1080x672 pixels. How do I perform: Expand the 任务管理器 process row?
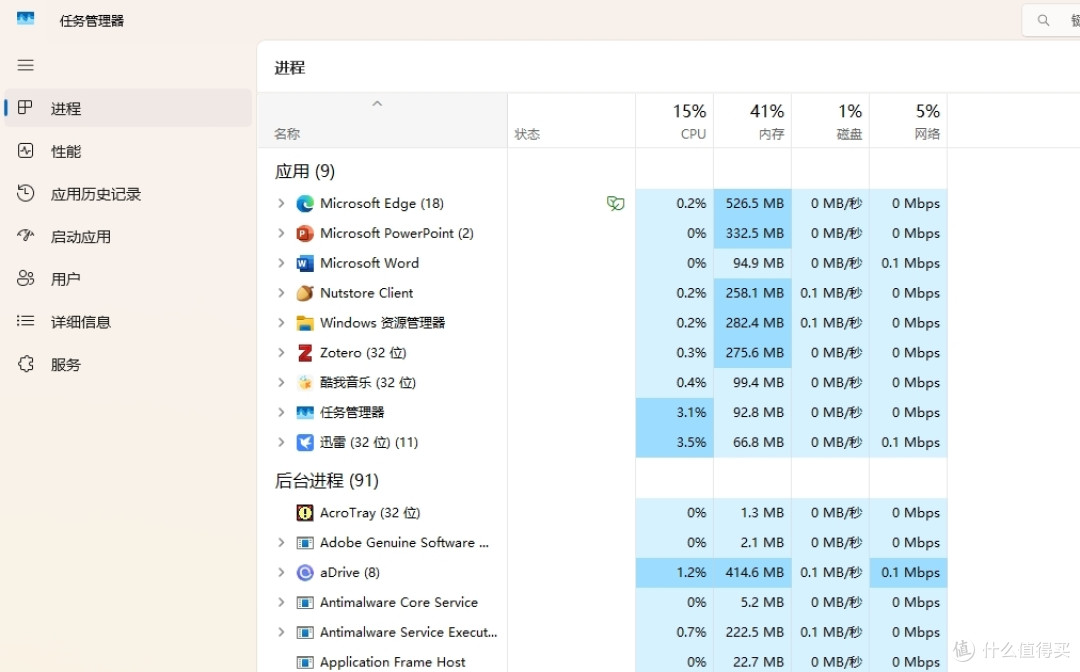click(281, 412)
